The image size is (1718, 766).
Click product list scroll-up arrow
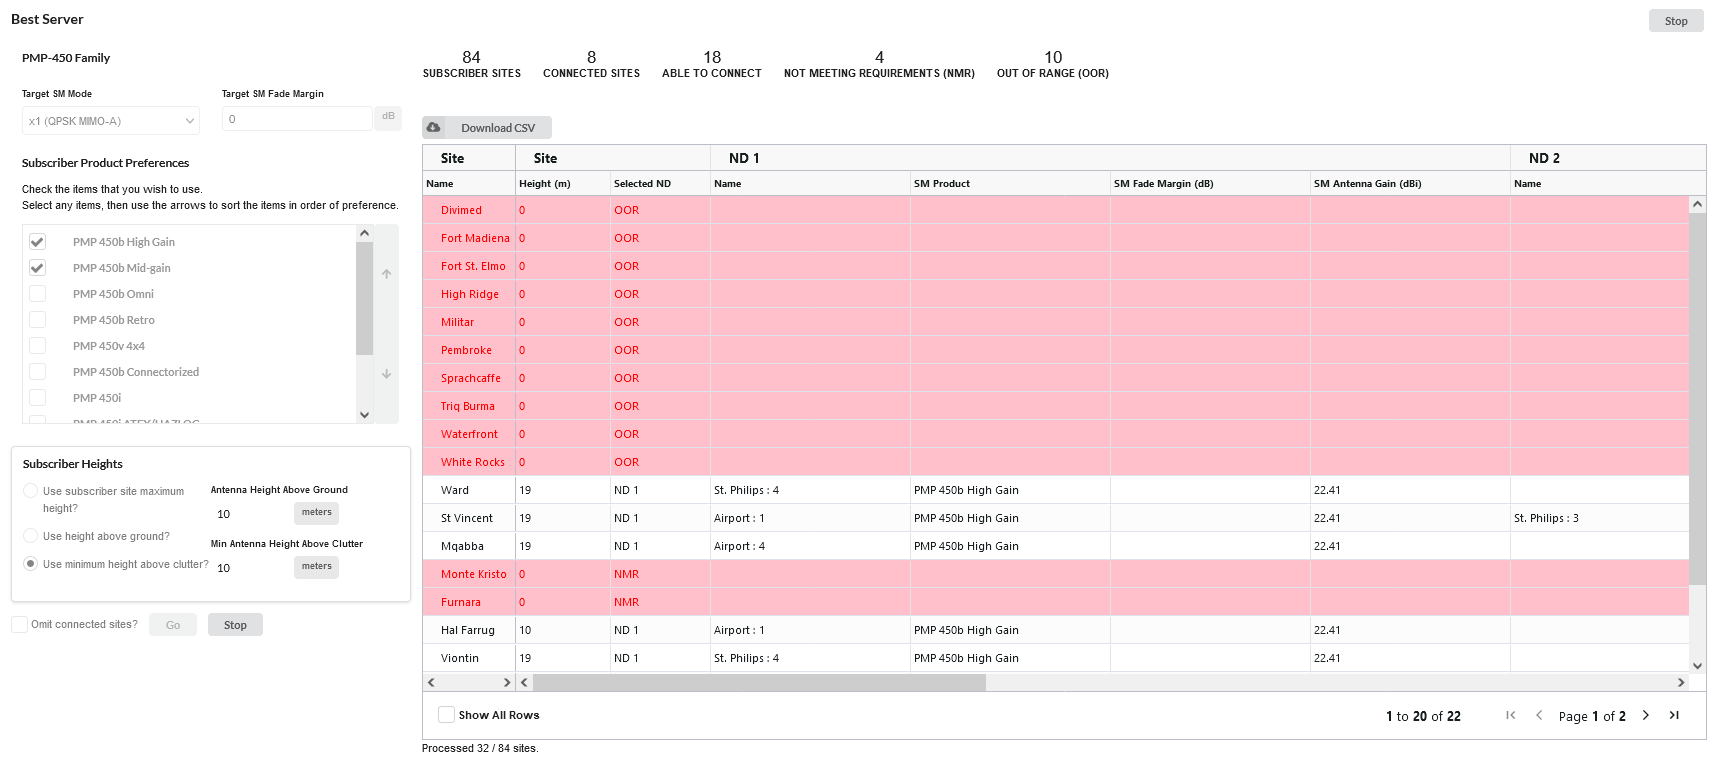point(364,233)
